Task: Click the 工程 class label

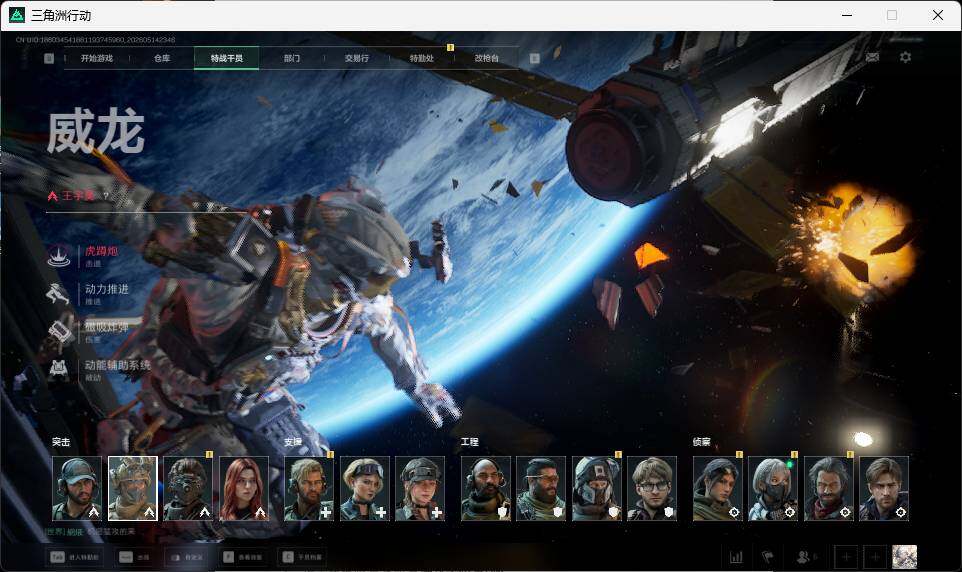Action: [x=469, y=442]
